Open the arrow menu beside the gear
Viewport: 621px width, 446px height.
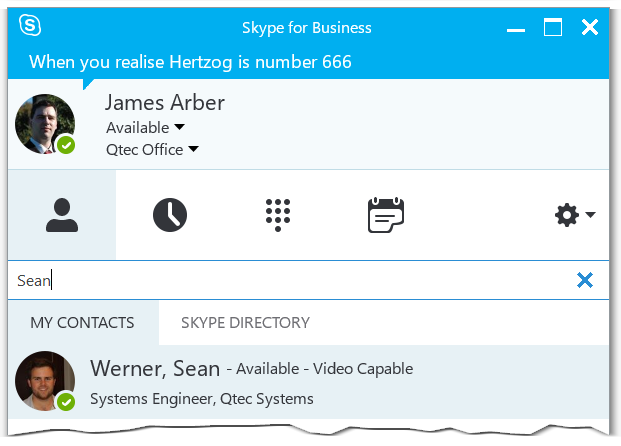(590, 215)
